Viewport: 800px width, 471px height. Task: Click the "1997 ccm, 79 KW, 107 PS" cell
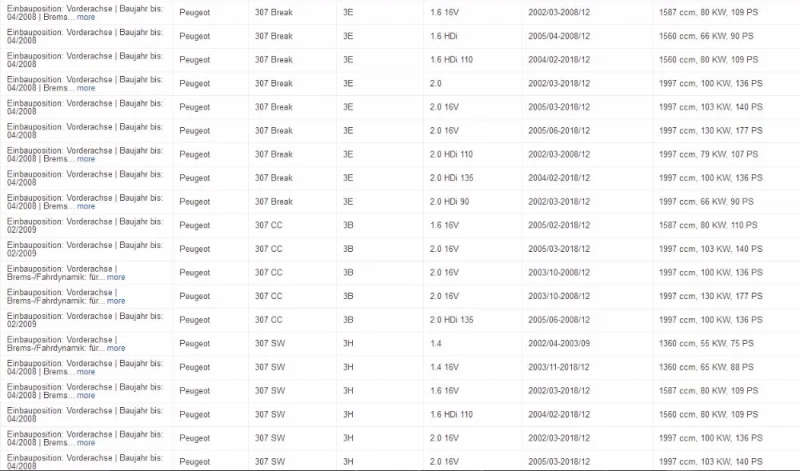(708, 154)
